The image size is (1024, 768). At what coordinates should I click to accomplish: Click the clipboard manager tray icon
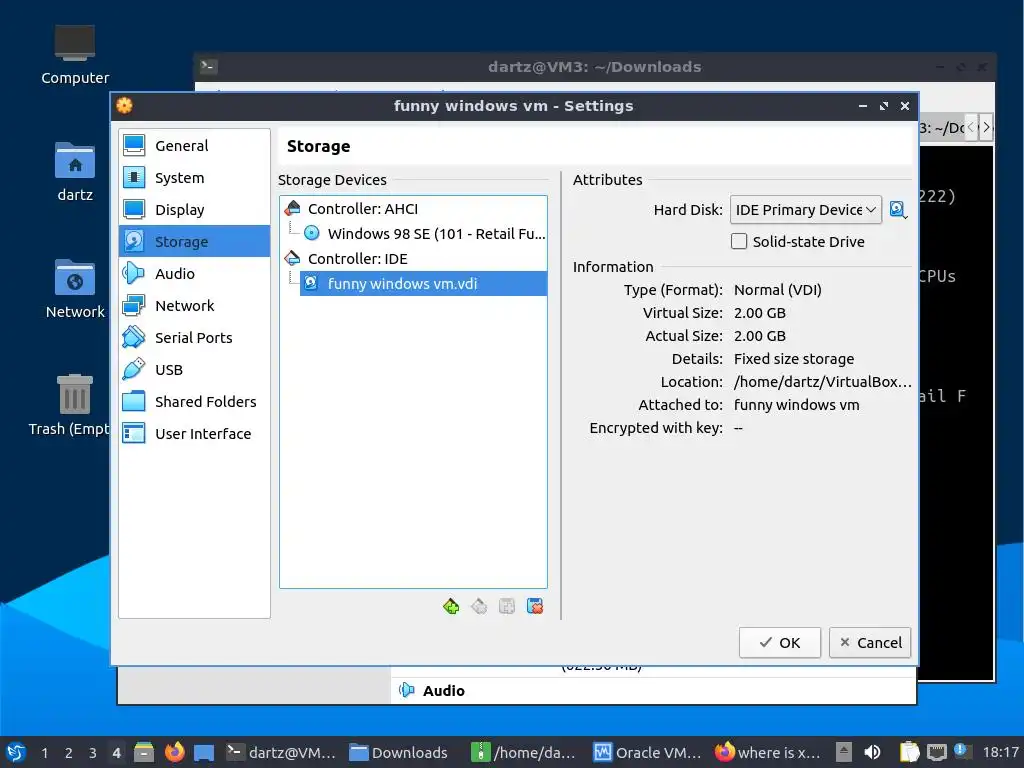pos(908,752)
